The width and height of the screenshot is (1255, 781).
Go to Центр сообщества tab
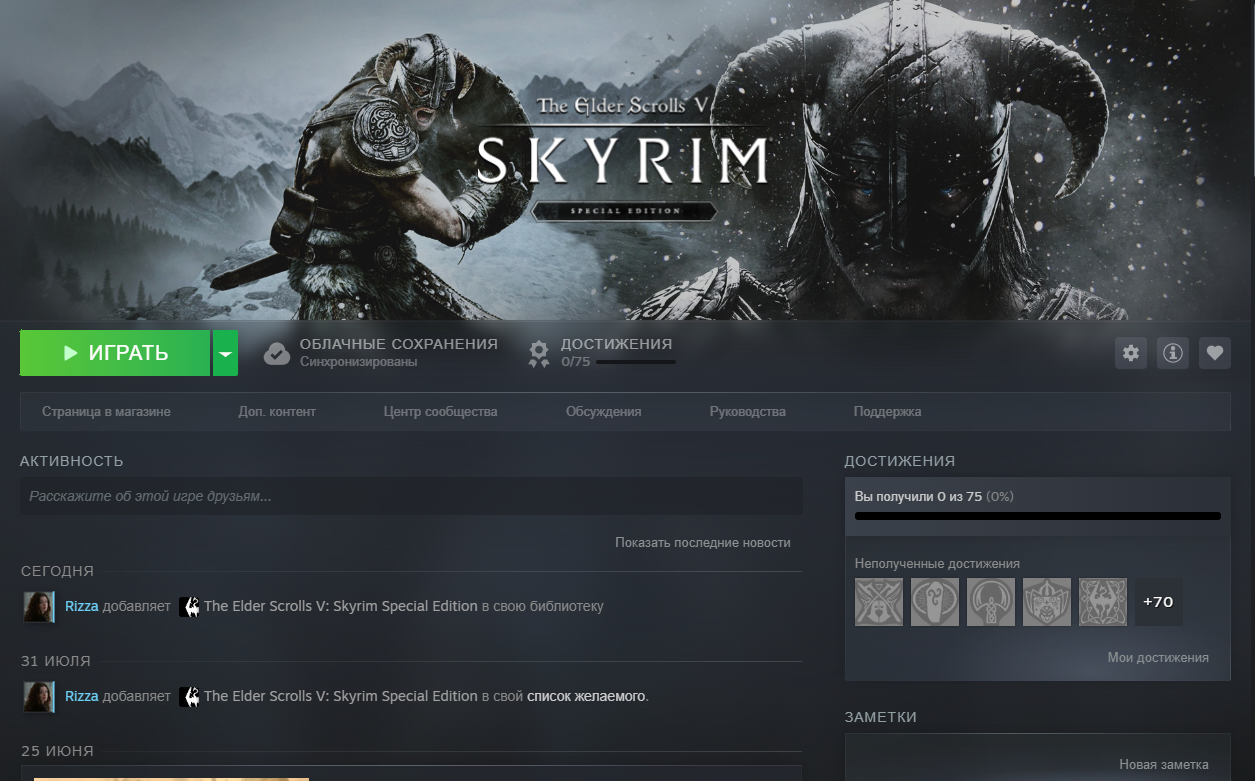pos(440,411)
